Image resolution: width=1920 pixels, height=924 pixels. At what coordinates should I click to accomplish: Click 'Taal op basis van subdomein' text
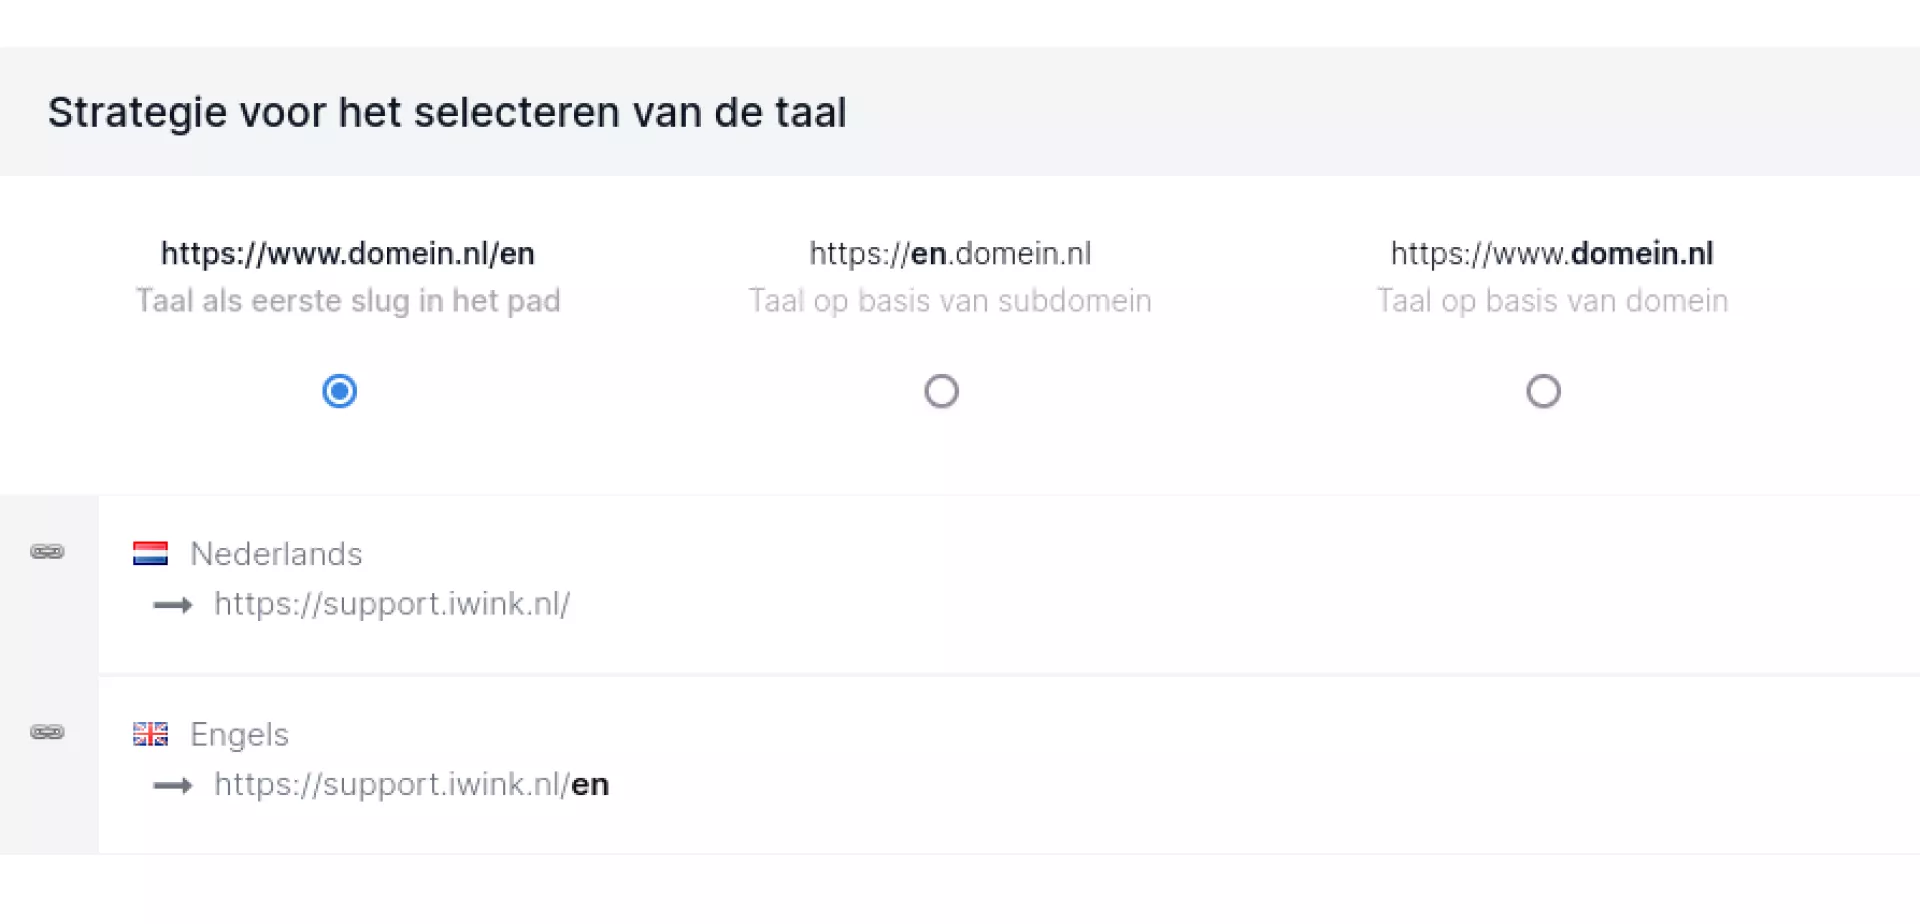[x=950, y=301]
